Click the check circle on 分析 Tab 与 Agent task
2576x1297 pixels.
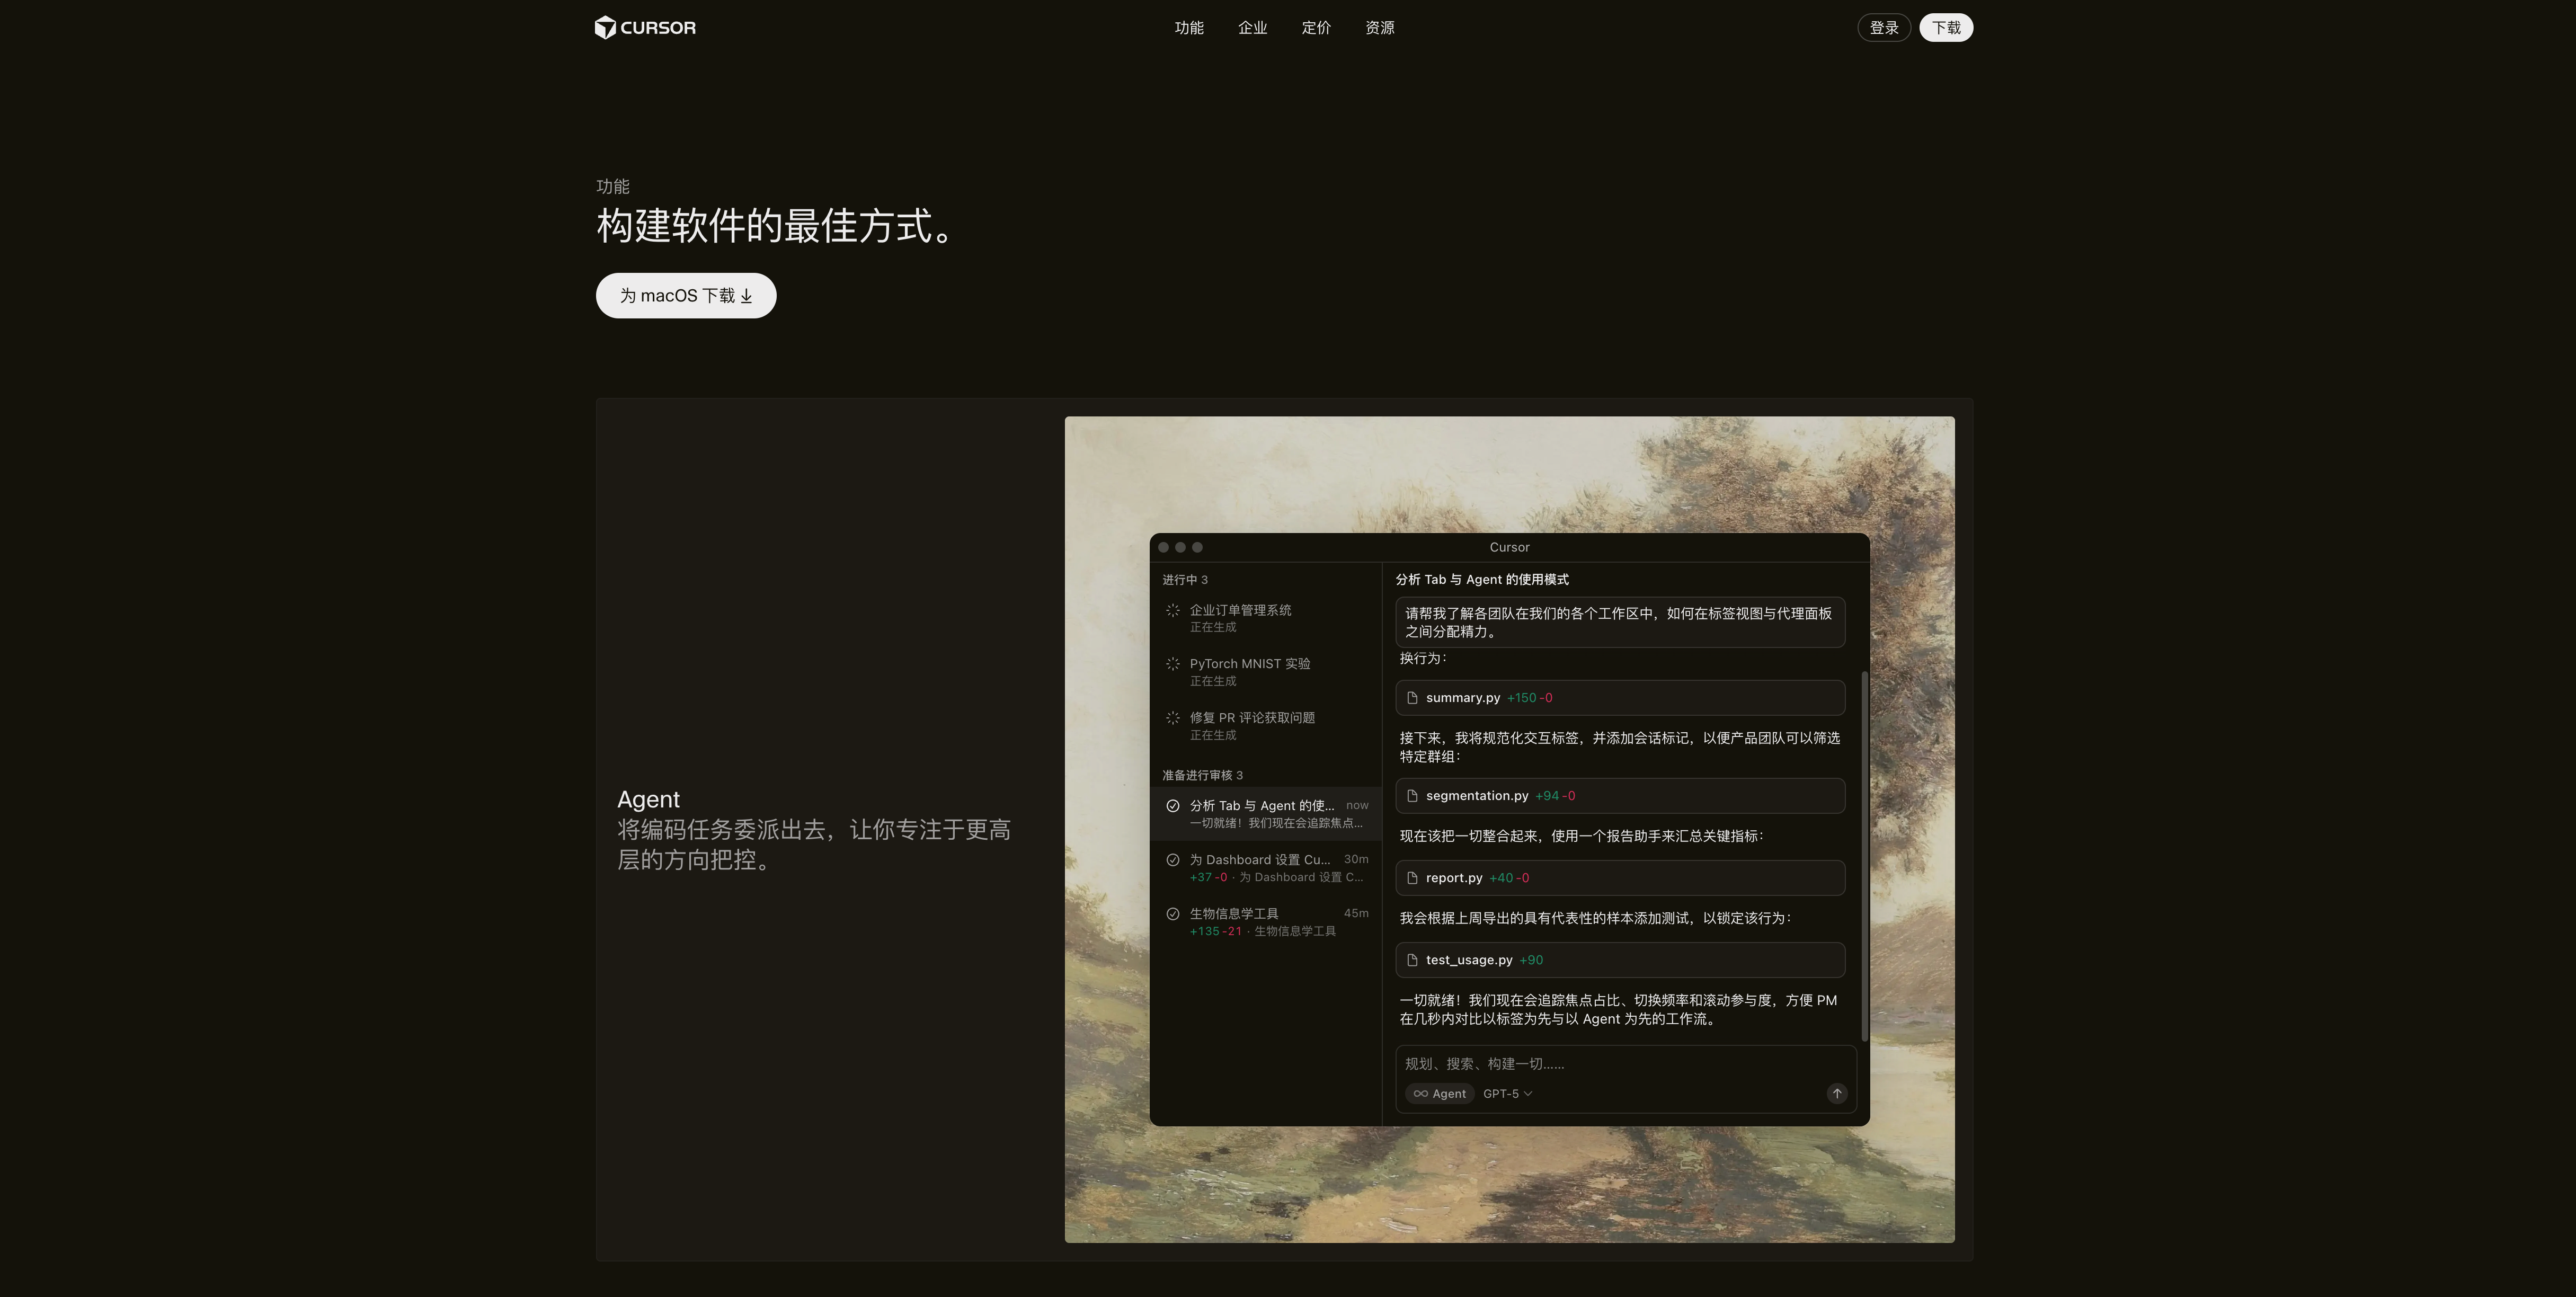[x=1172, y=805]
